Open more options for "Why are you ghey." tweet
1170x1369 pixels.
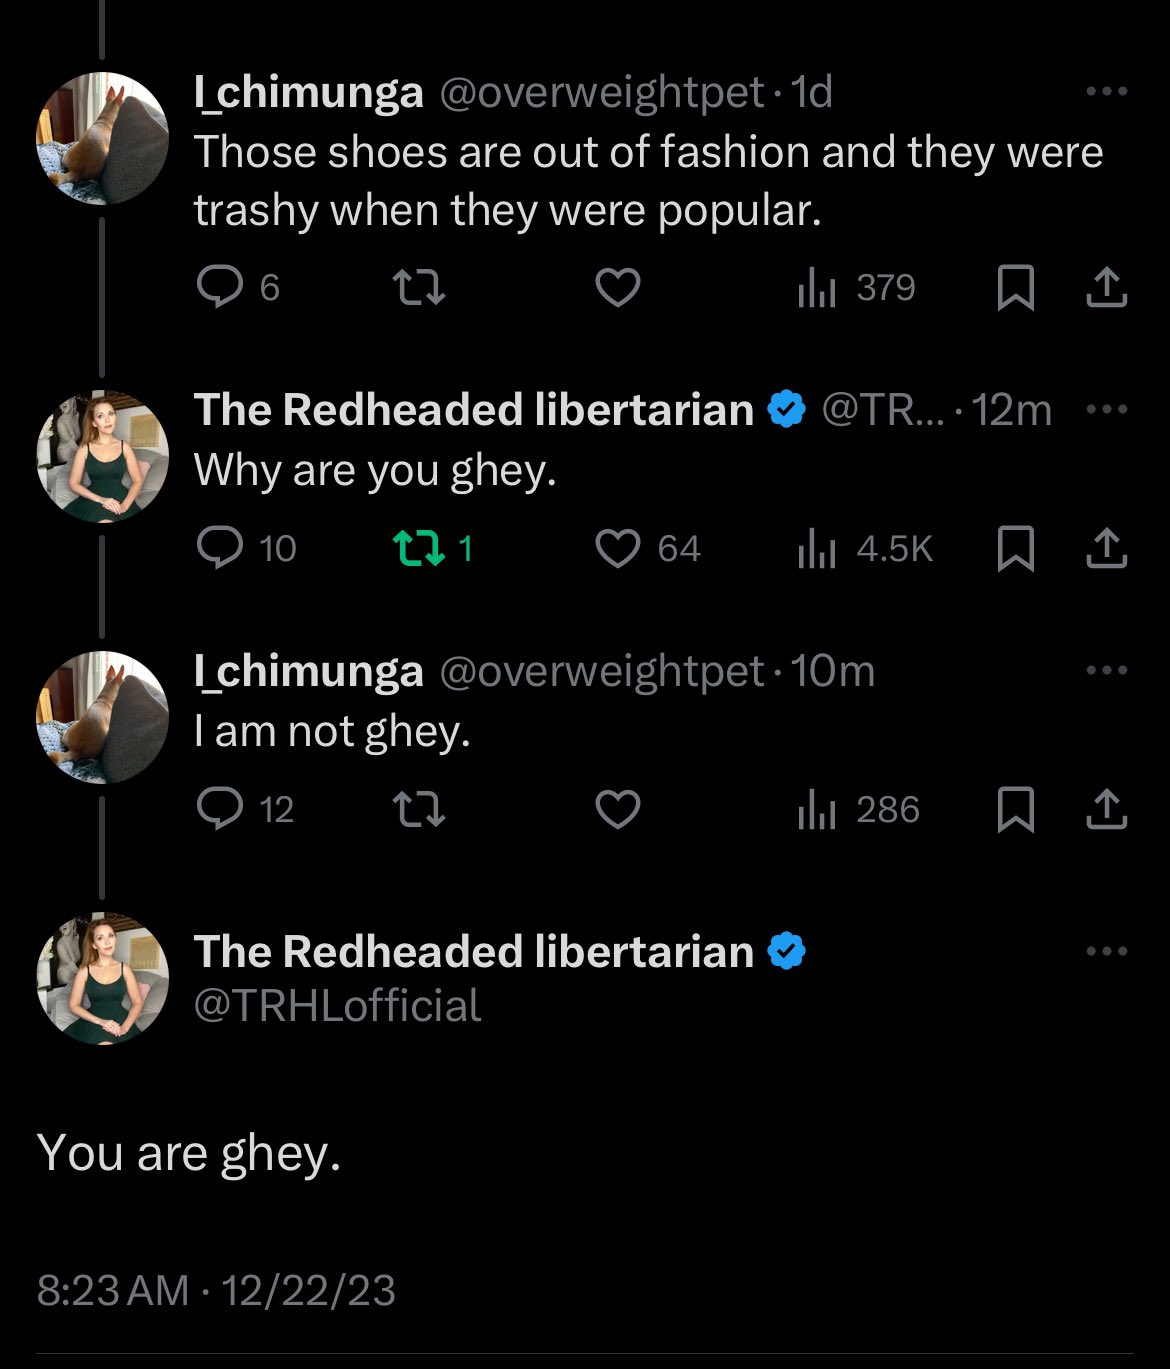coord(1107,410)
